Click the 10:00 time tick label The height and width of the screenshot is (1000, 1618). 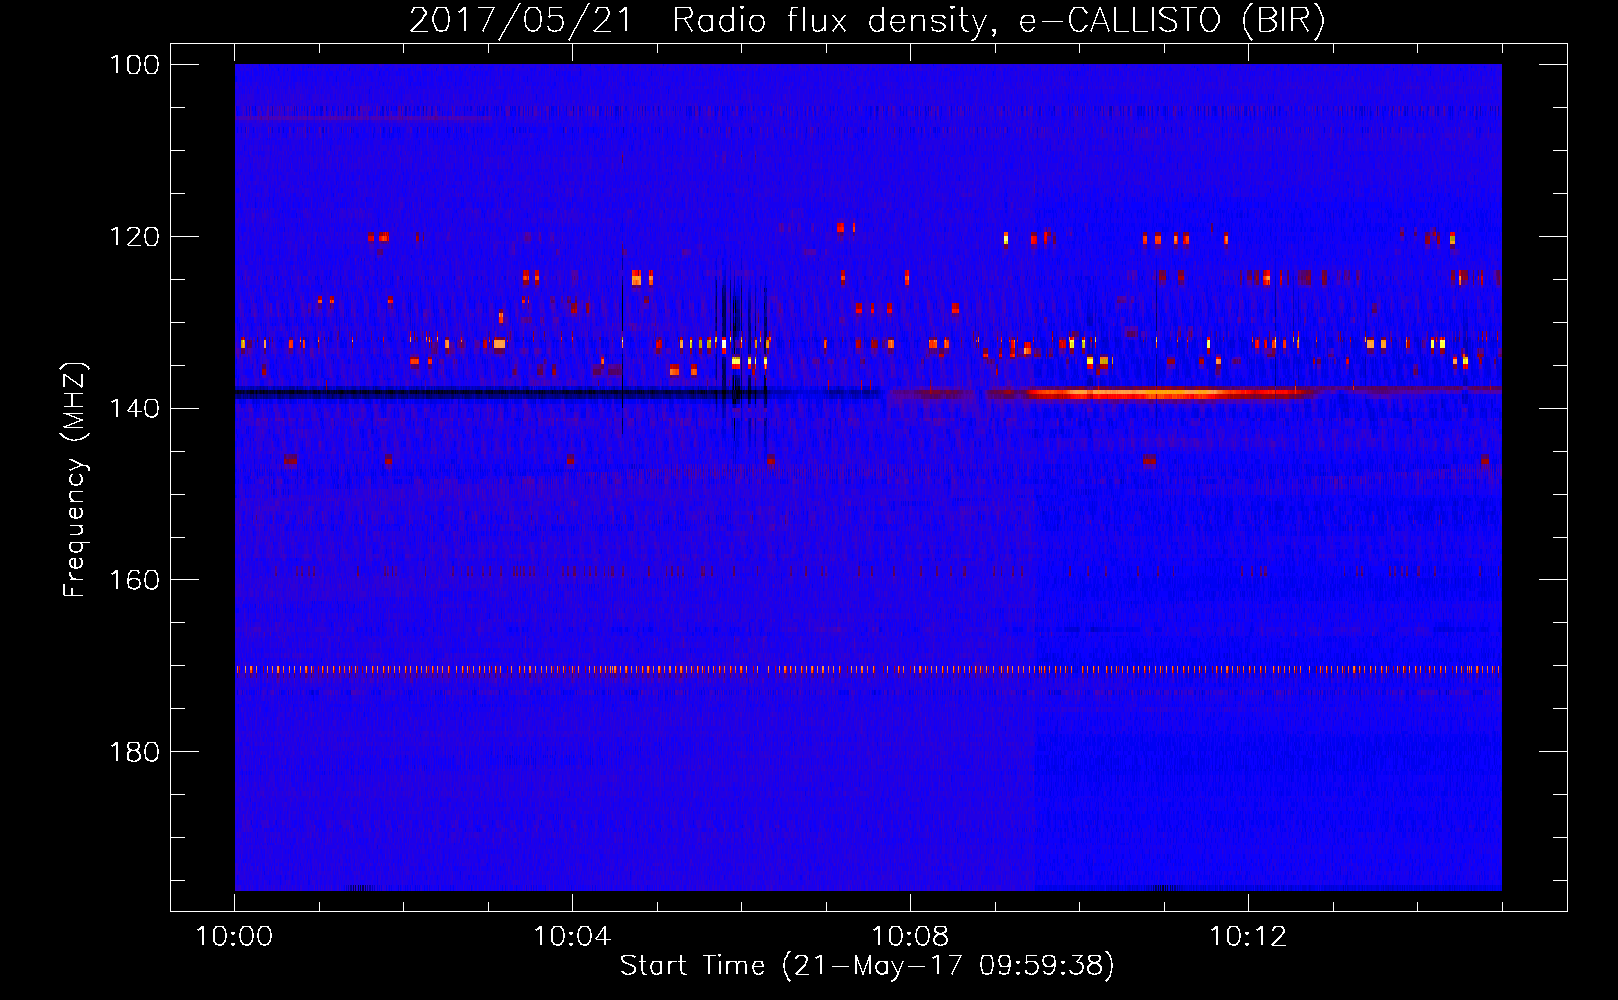point(235,937)
